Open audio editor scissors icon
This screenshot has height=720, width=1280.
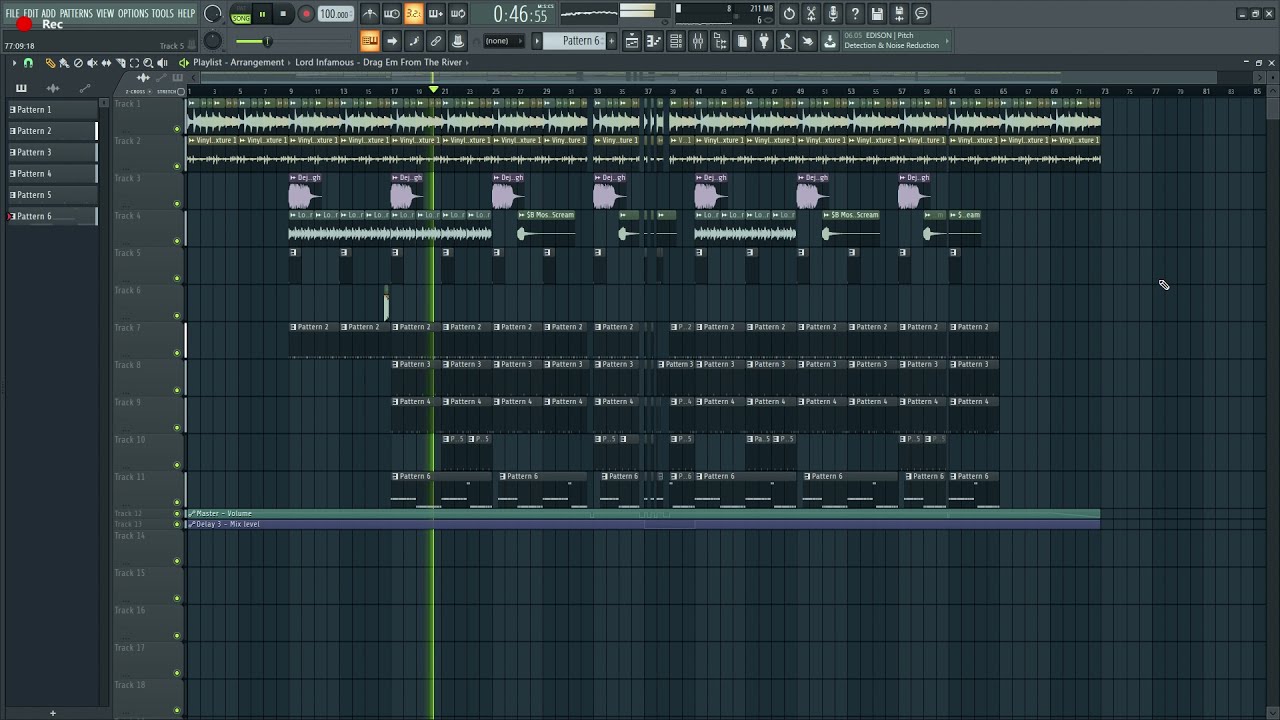(x=811, y=14)
